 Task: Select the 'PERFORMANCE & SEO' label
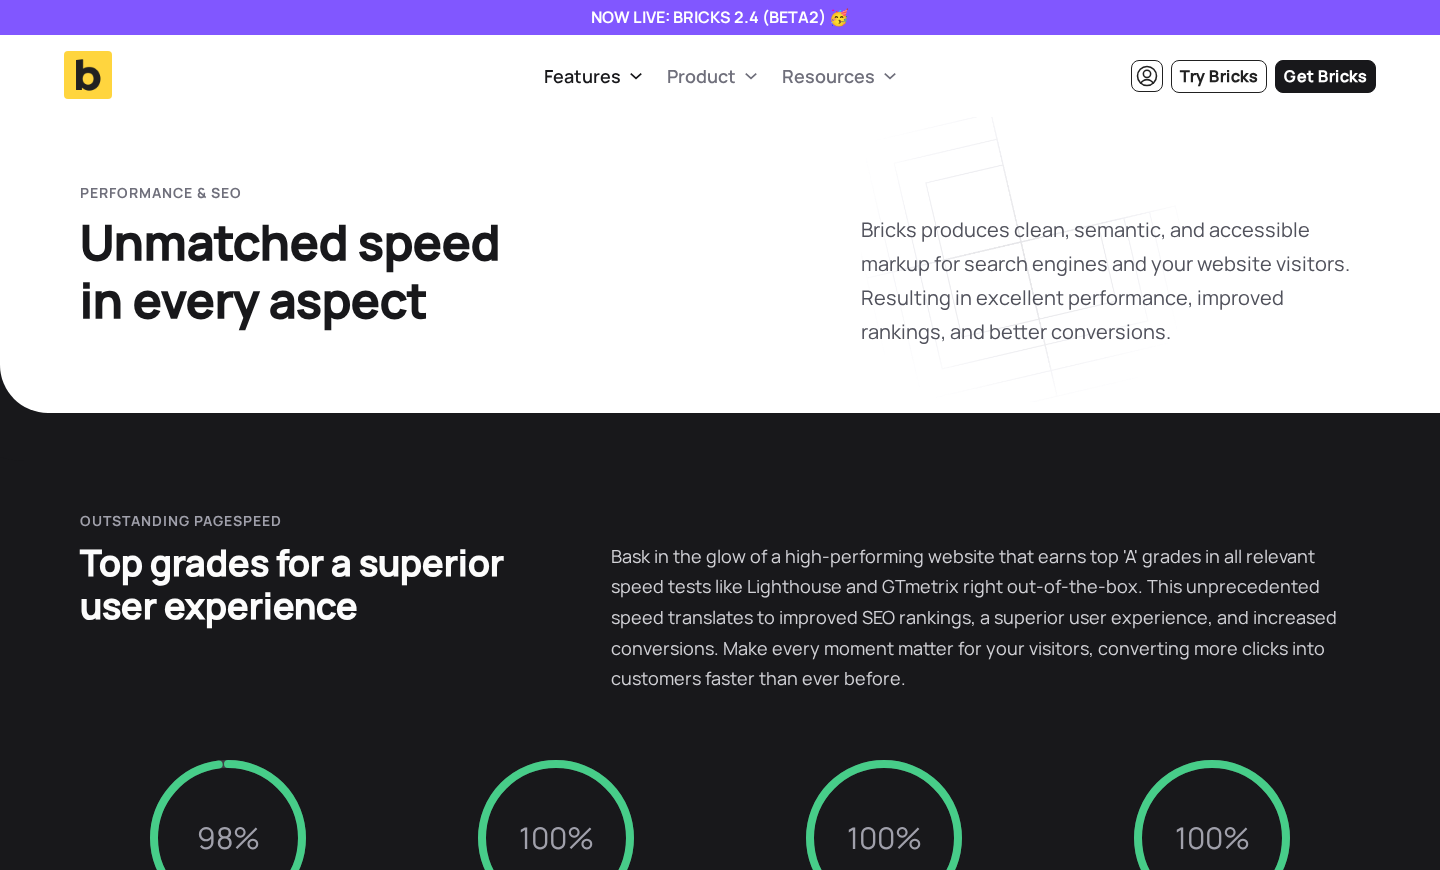click(160, 193)
